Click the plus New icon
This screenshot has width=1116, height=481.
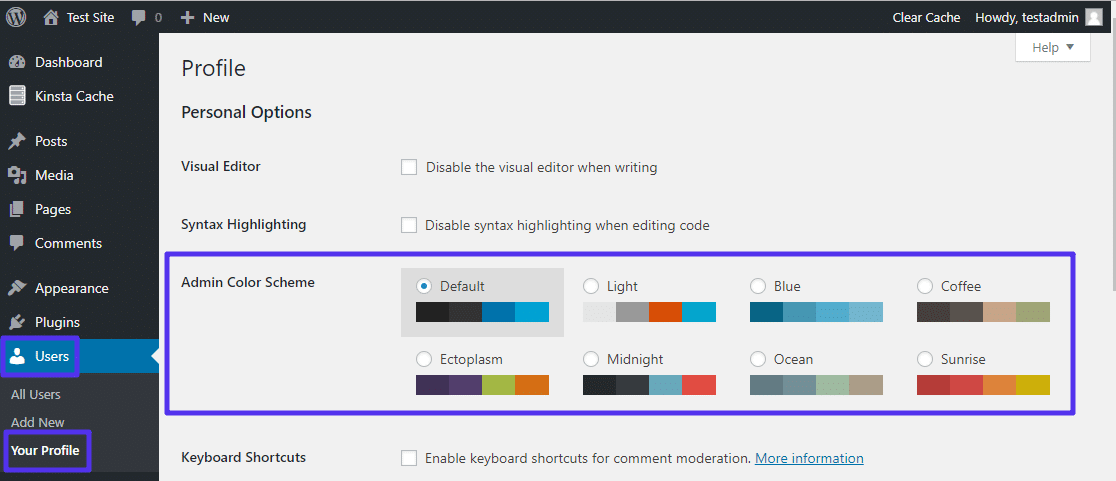coord(188,17)
